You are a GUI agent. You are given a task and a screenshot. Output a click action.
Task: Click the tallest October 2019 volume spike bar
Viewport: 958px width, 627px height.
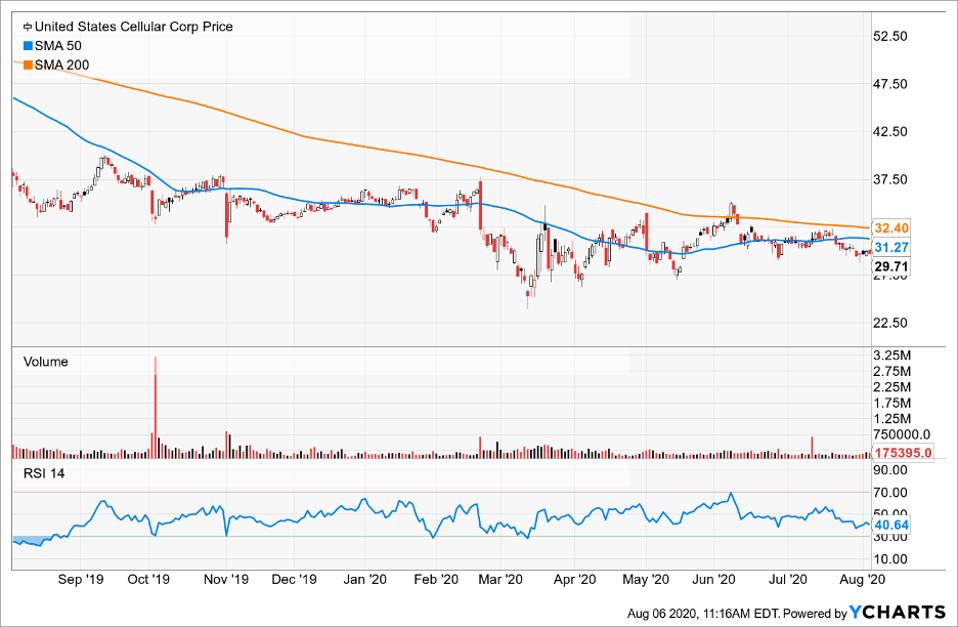coord(155,407)
